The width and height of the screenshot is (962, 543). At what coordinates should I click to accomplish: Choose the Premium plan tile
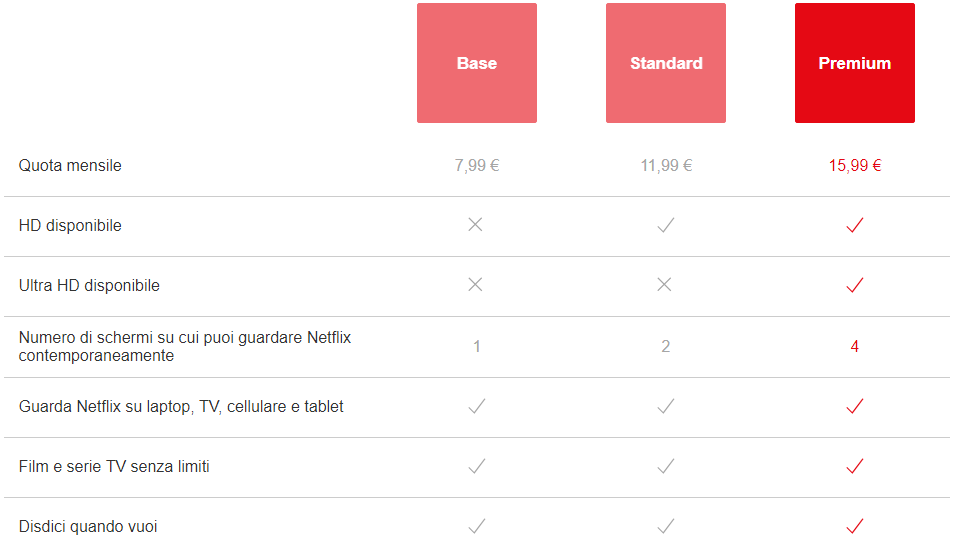coord(855,63)
